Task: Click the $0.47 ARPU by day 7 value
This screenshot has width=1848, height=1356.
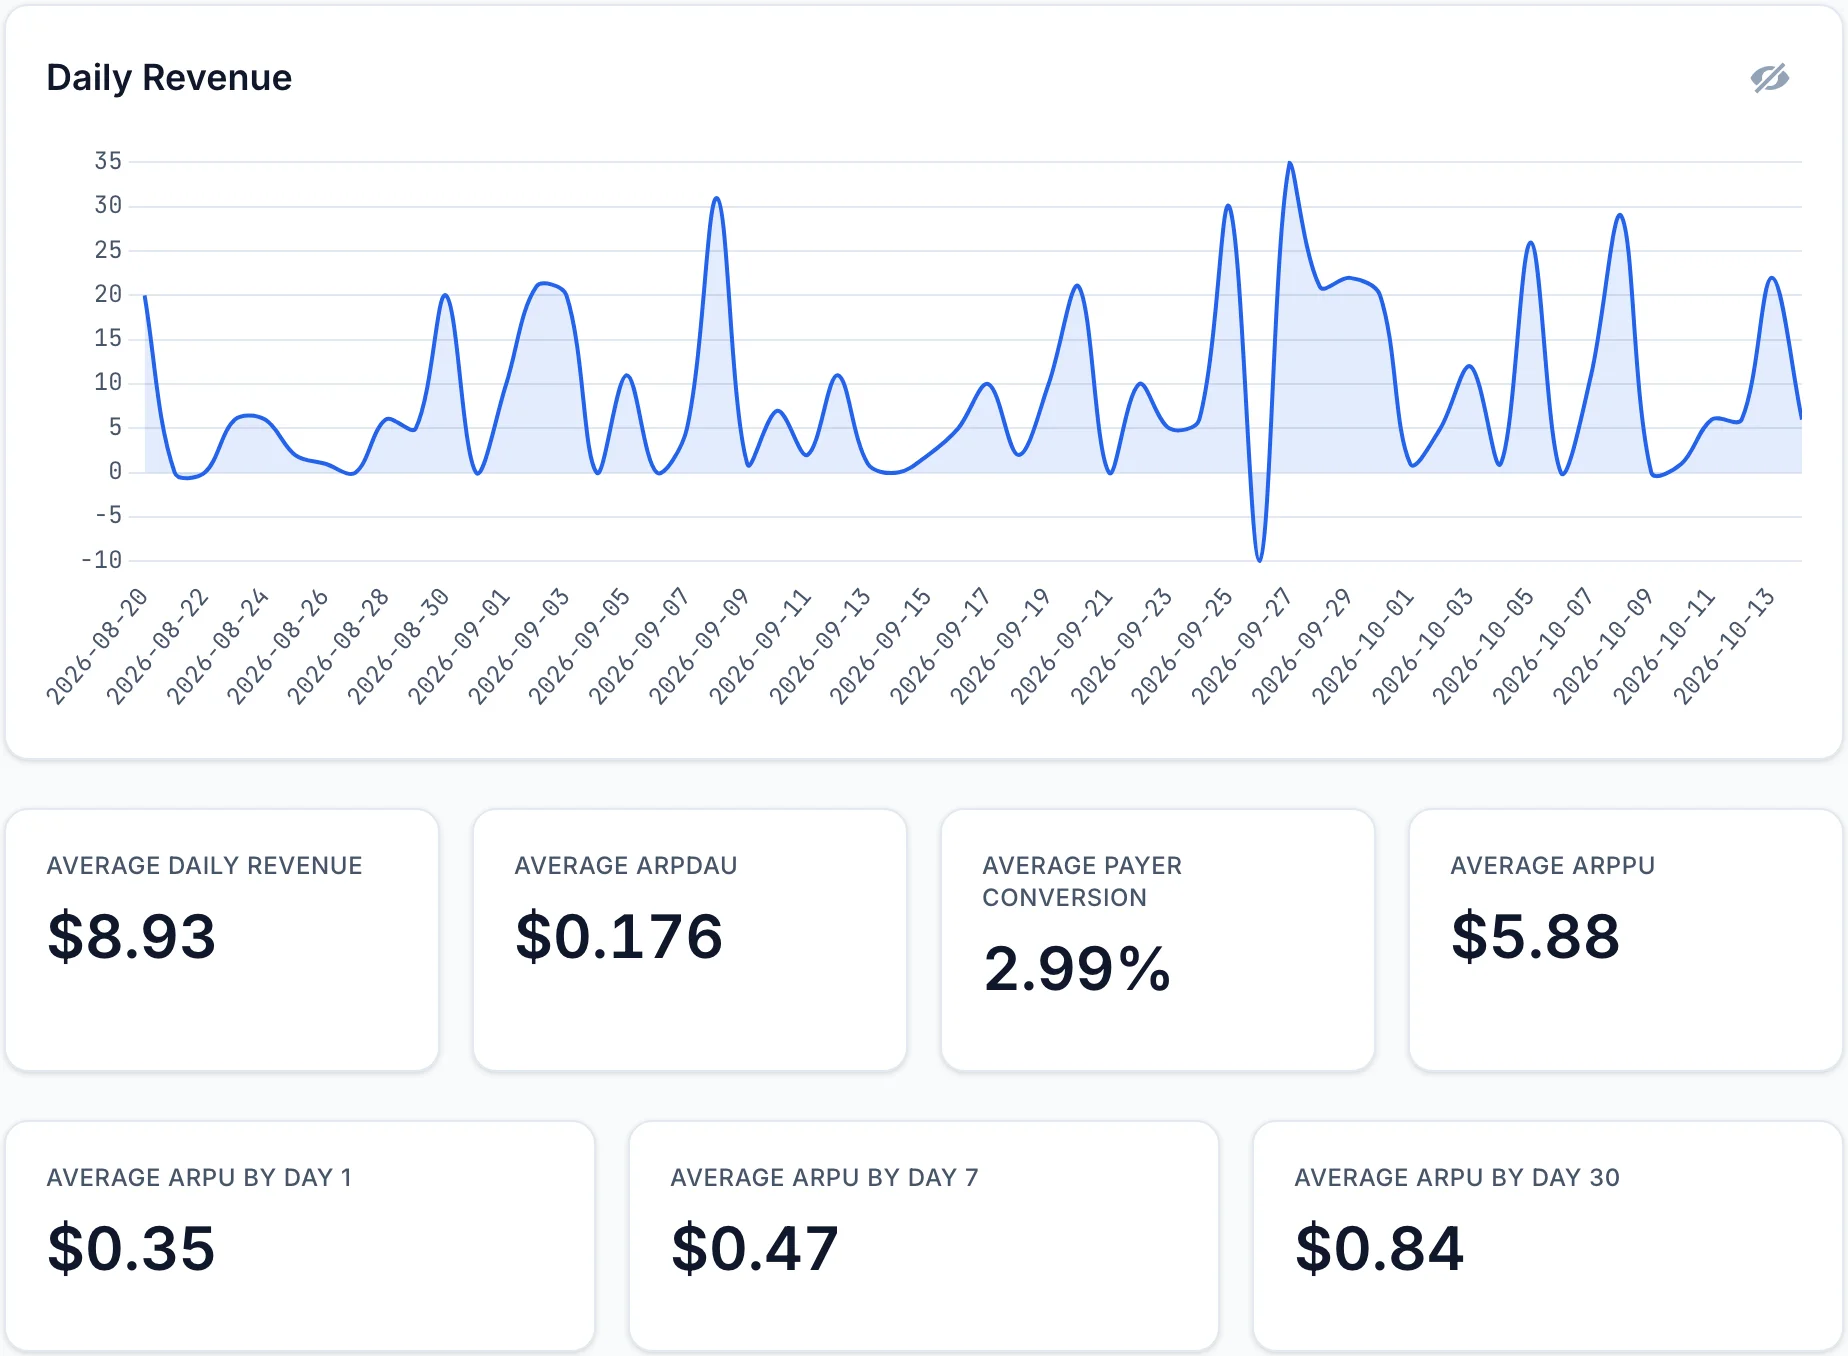Action: click(755, 1249)
